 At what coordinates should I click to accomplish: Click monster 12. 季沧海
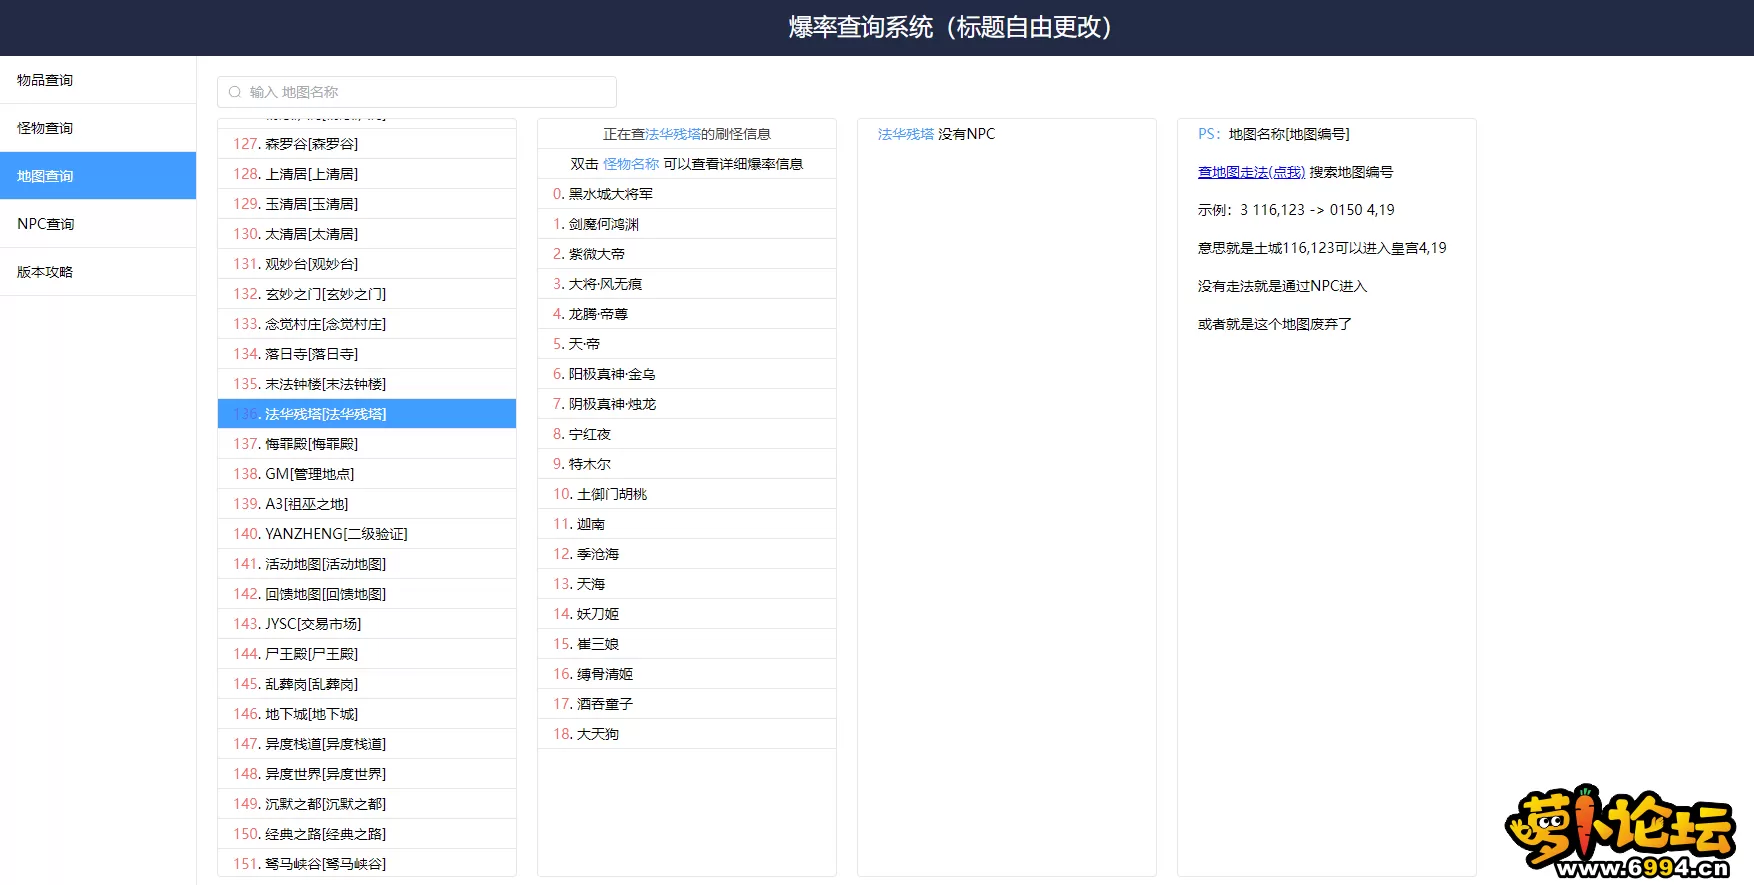pos(687,554)
